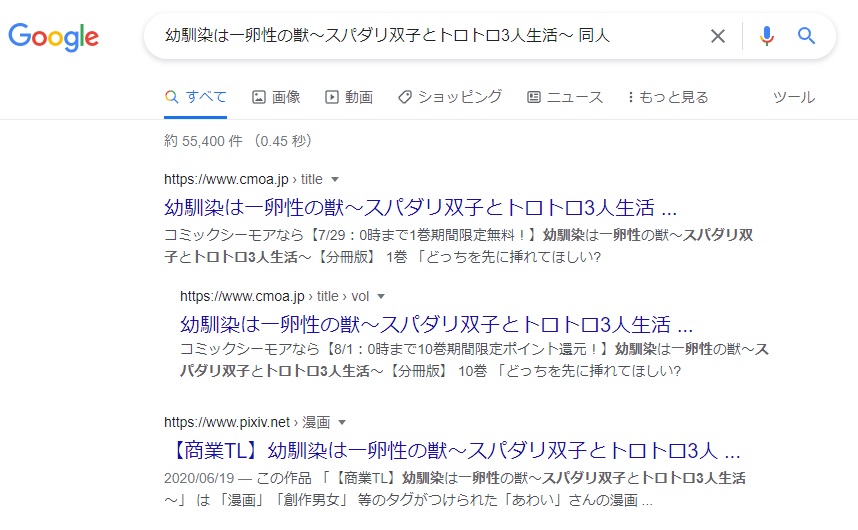This screenshot has height=530, width=858.
Task: Submit the query with the magnifier icon
Action: [x=806, y=36]
